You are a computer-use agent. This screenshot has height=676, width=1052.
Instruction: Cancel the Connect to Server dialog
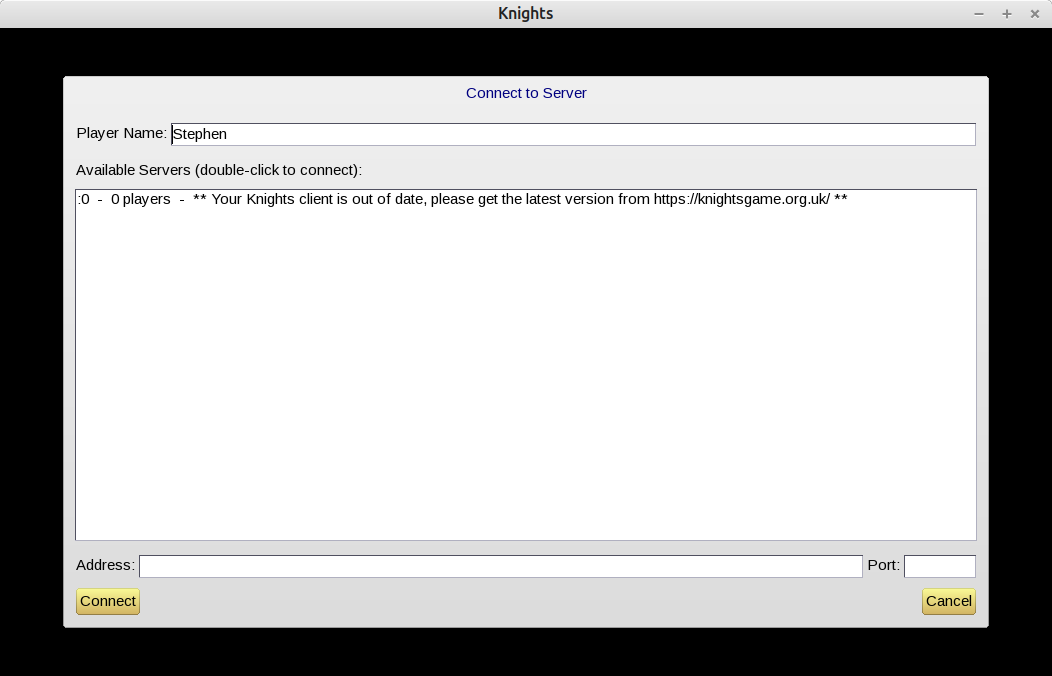point(949,602)
